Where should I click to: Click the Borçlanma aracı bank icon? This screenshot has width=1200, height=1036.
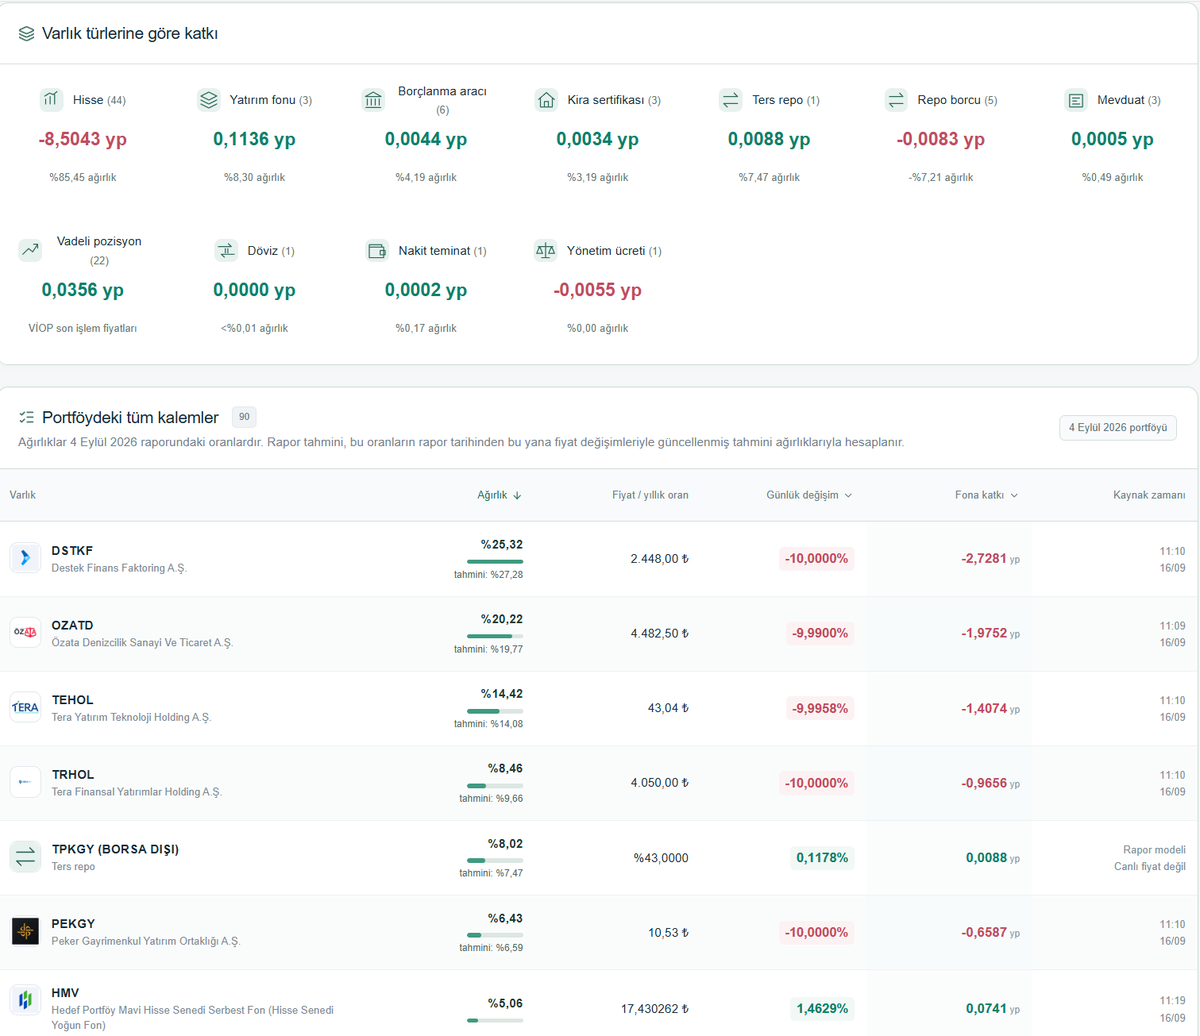click(373, 100)
